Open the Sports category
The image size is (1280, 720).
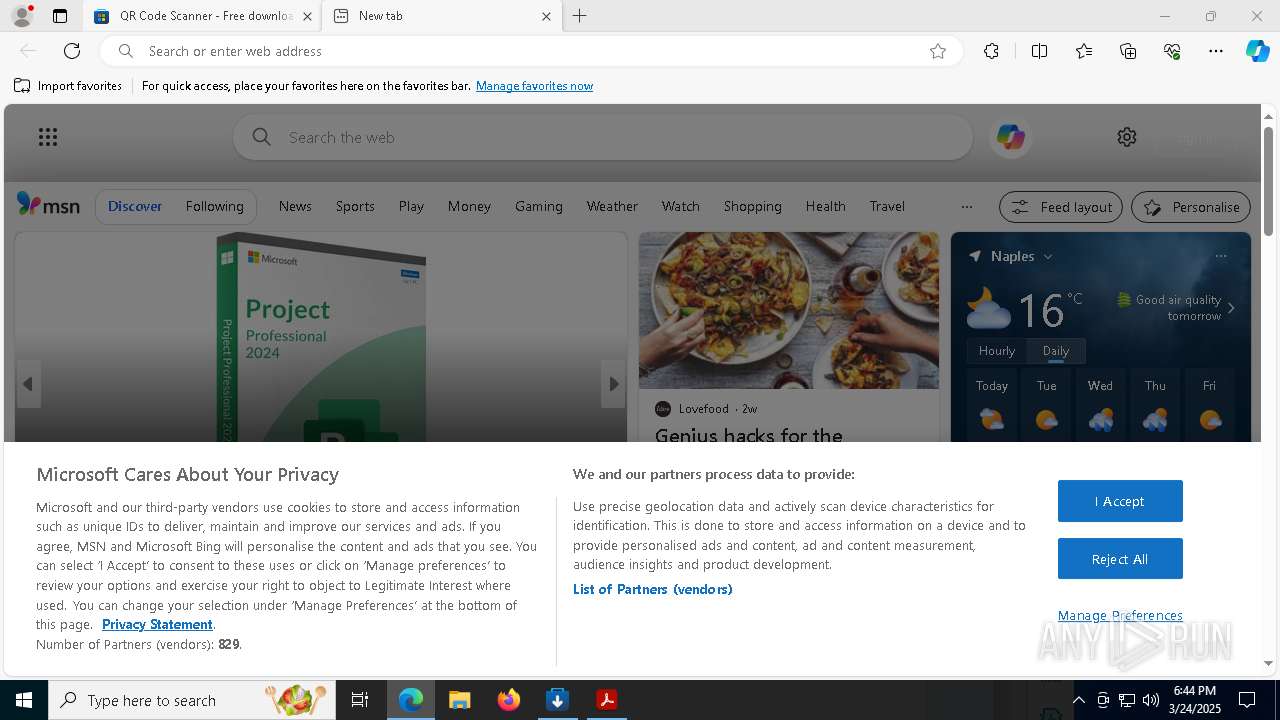(x=355, y=206)
